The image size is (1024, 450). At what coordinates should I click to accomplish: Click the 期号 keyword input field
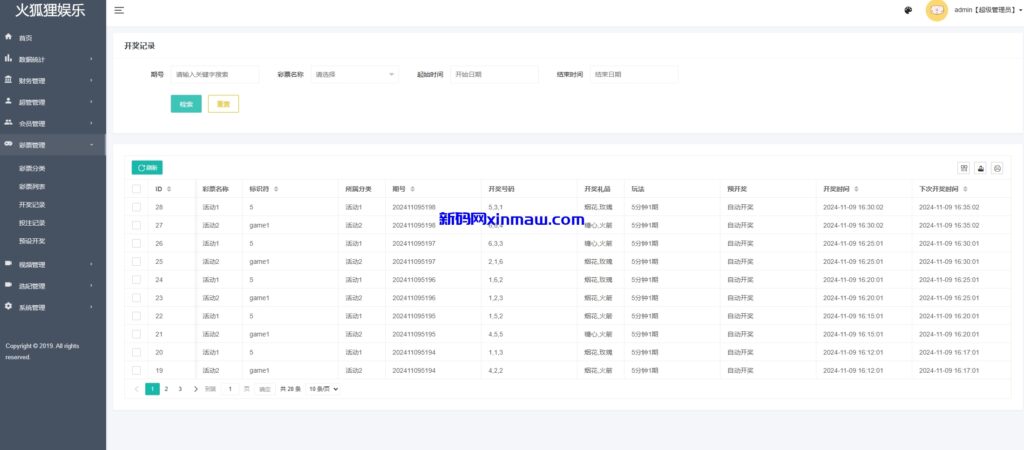(214, 74)
